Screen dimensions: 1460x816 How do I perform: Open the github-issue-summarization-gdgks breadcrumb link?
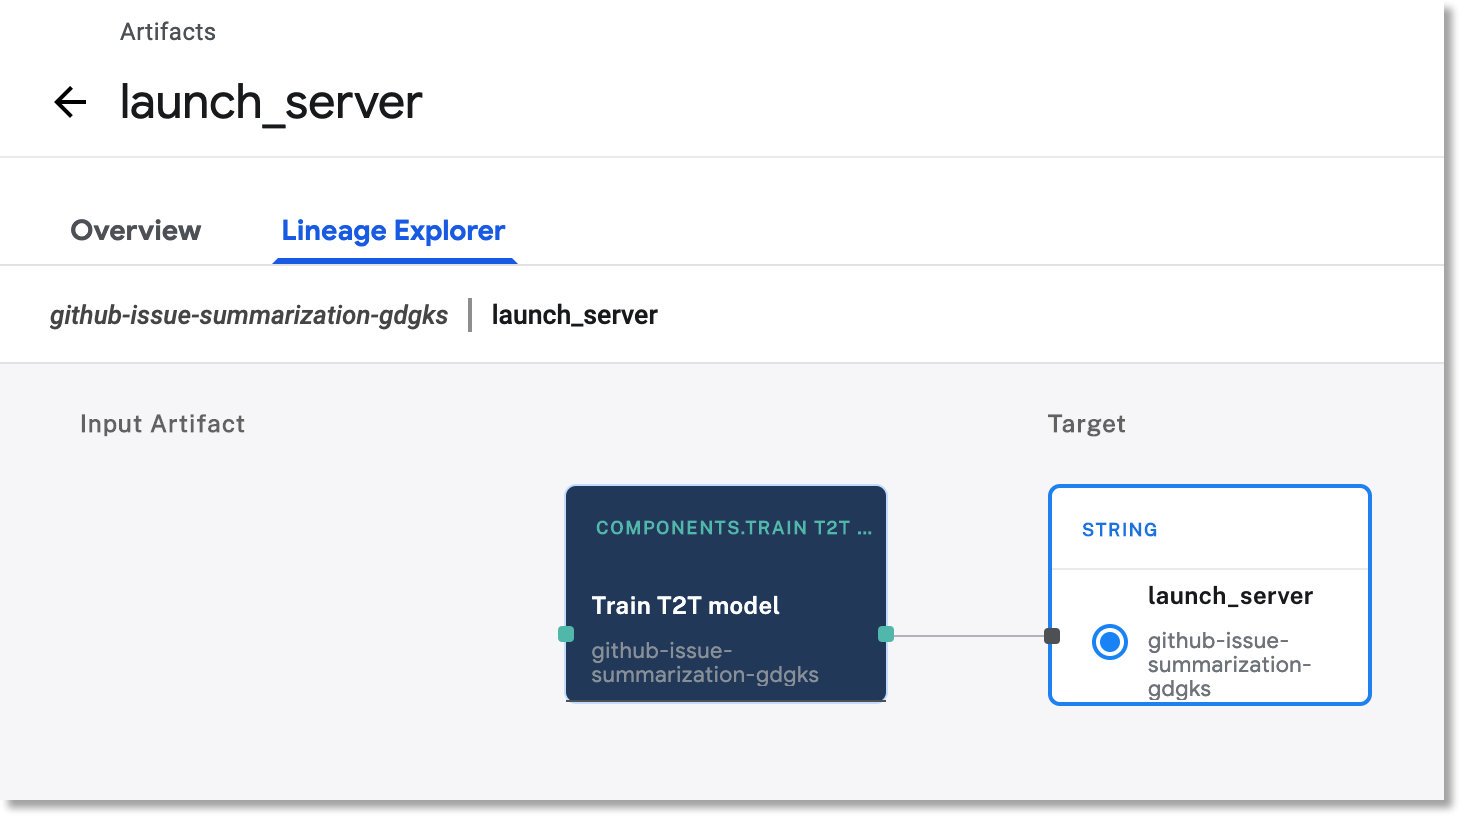[x=249, y=314]
